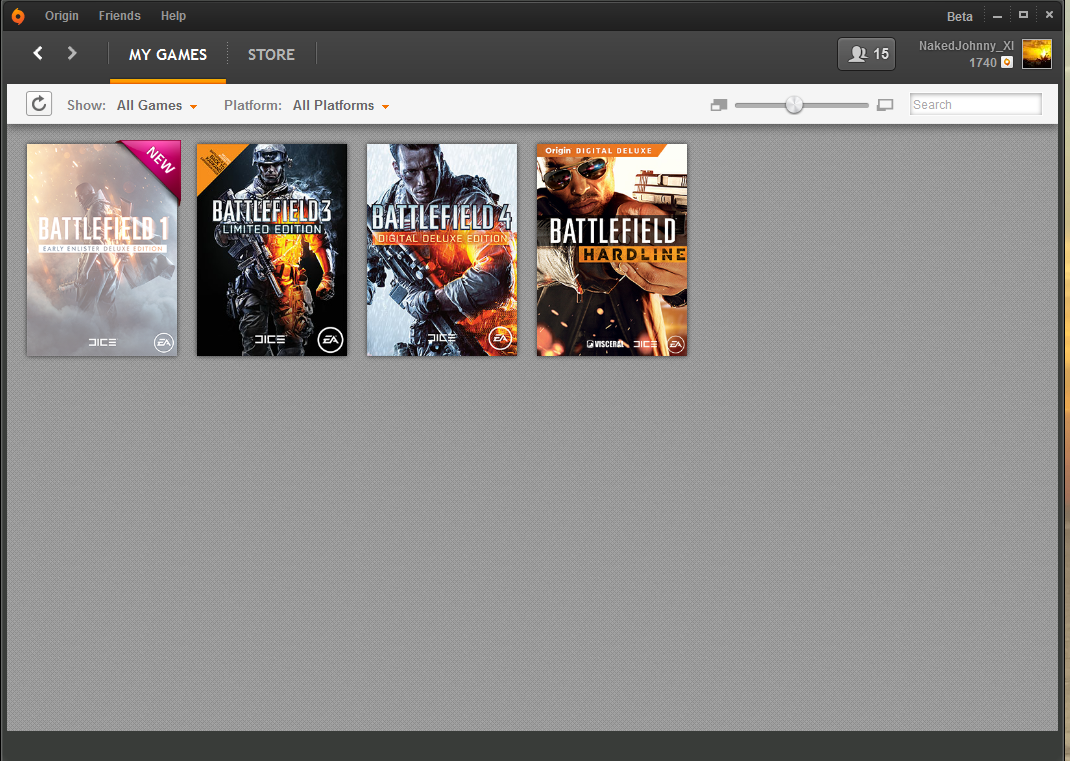
Task: Click the Origin Points icon beside 1740
Action: coord(1007,63)
